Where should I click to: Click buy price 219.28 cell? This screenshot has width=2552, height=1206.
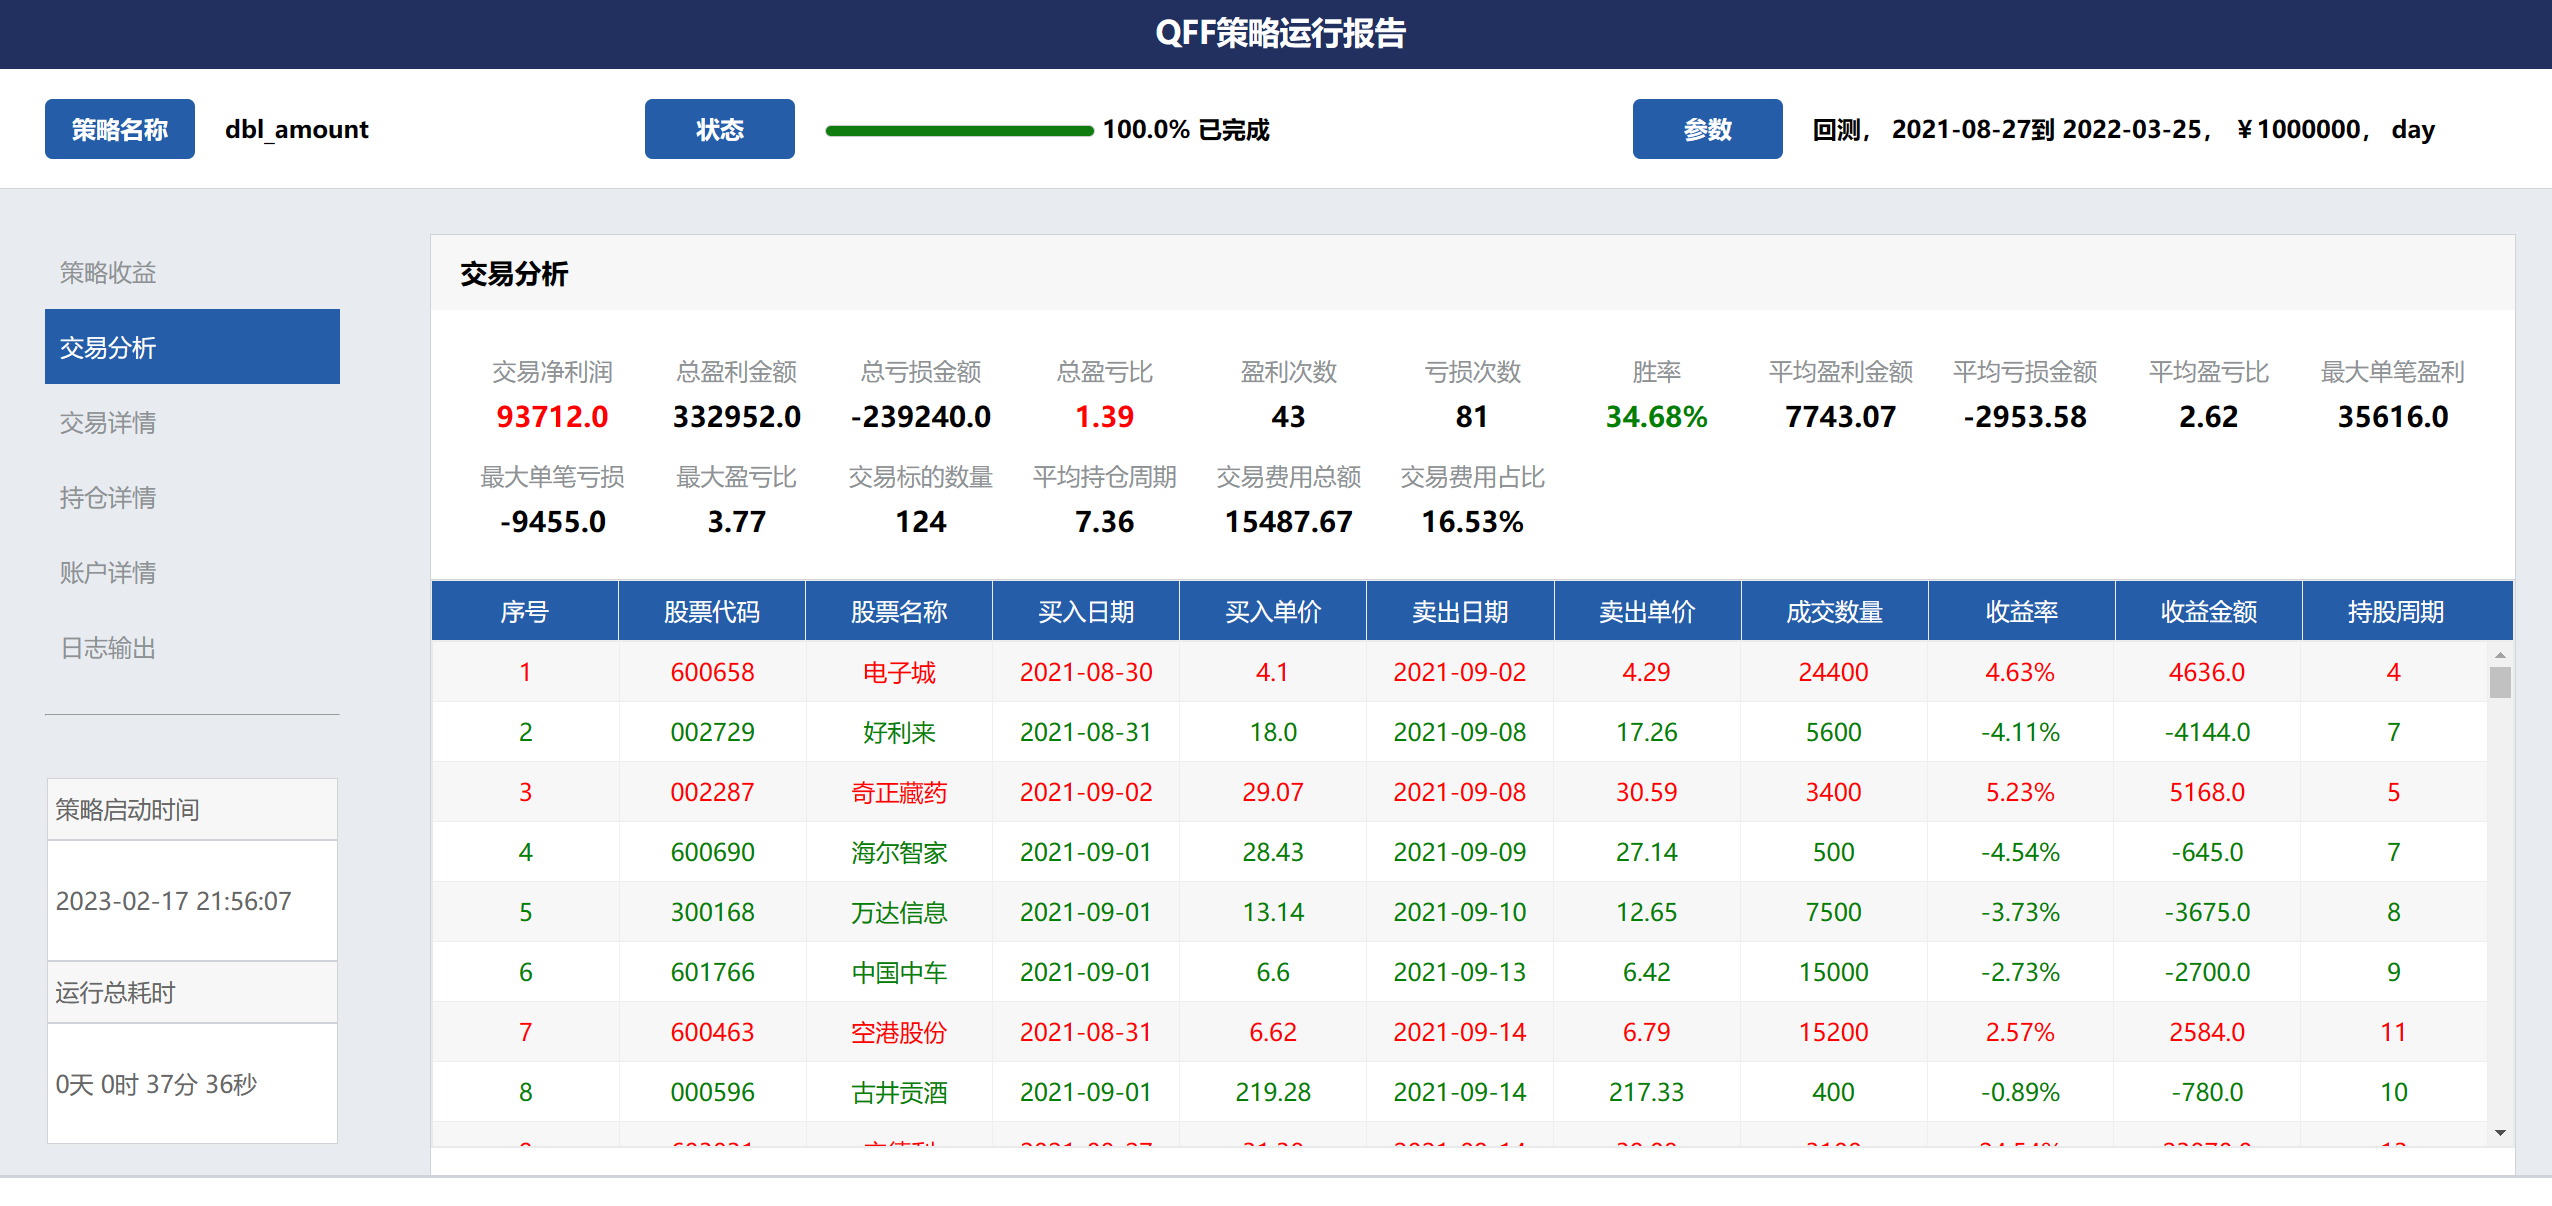[1273, 1092]
